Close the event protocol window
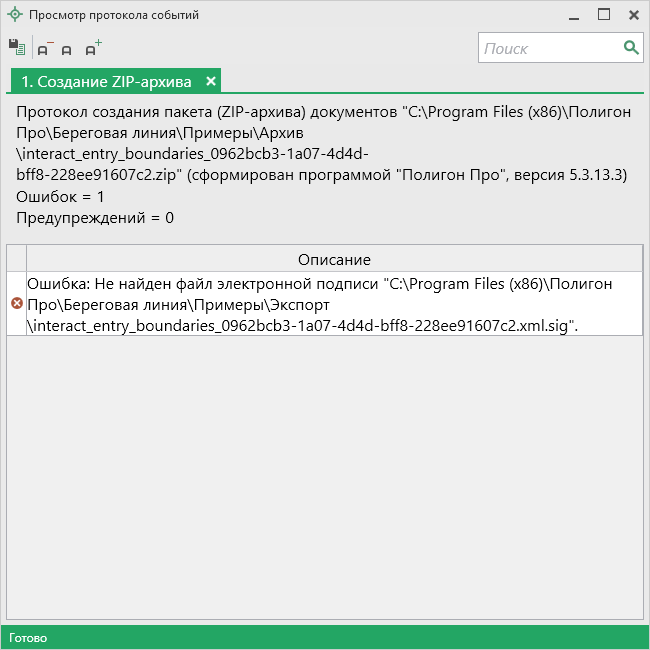The image size is (650, 650). [634, 15]
